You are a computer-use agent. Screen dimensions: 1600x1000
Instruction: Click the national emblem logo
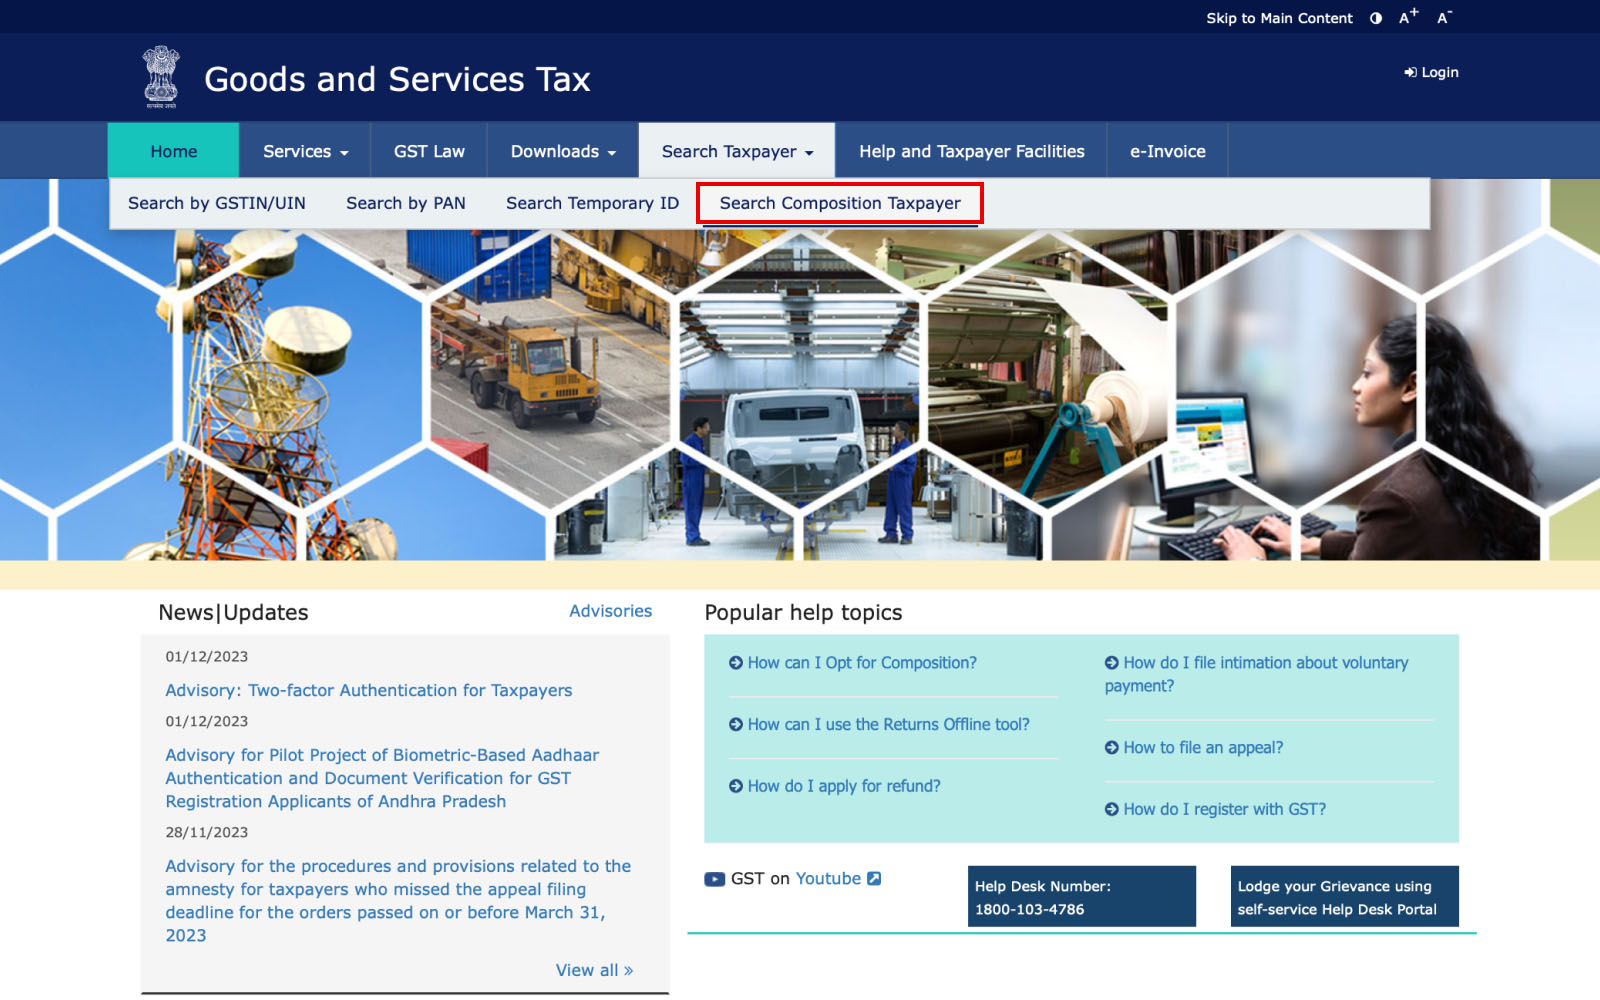[161, 77]
